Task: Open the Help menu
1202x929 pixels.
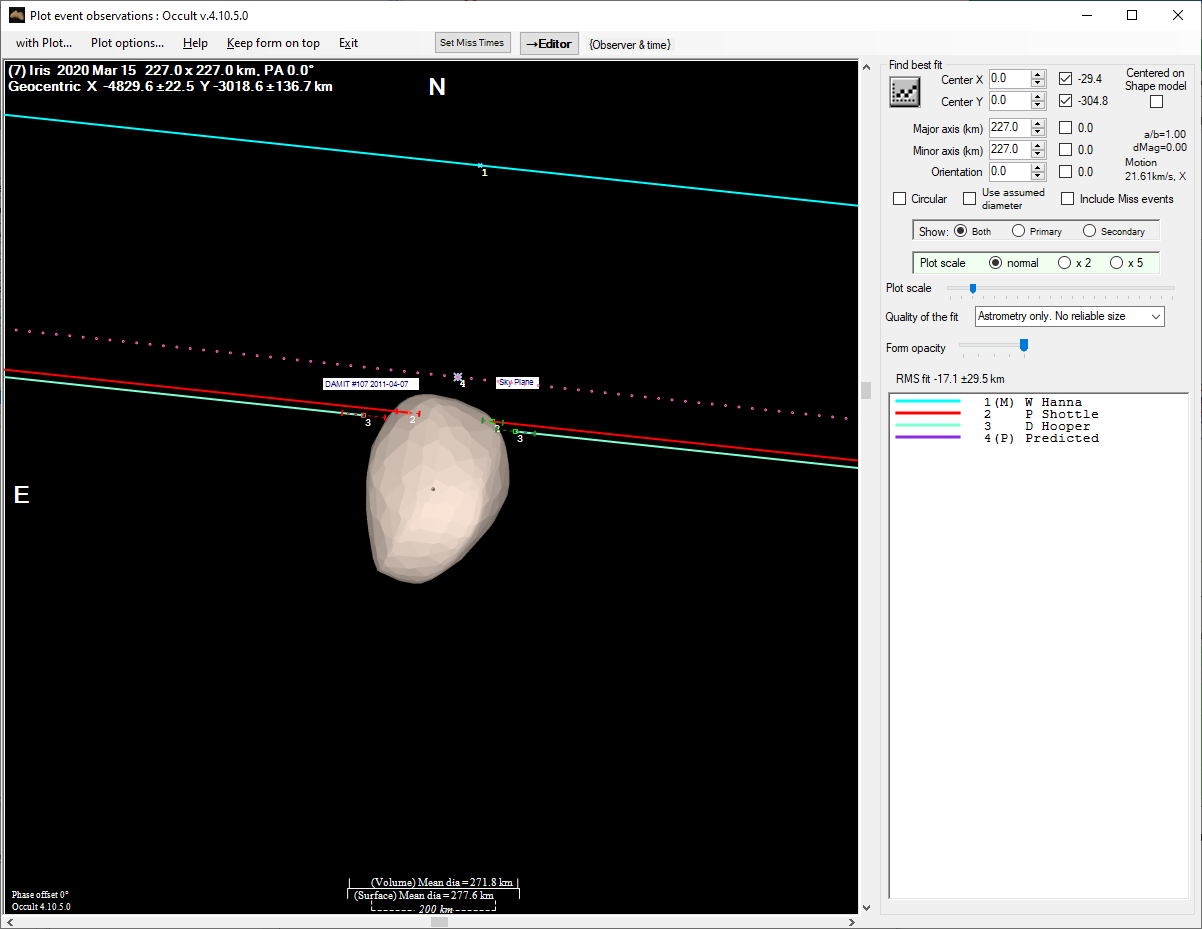Action: 195,43
